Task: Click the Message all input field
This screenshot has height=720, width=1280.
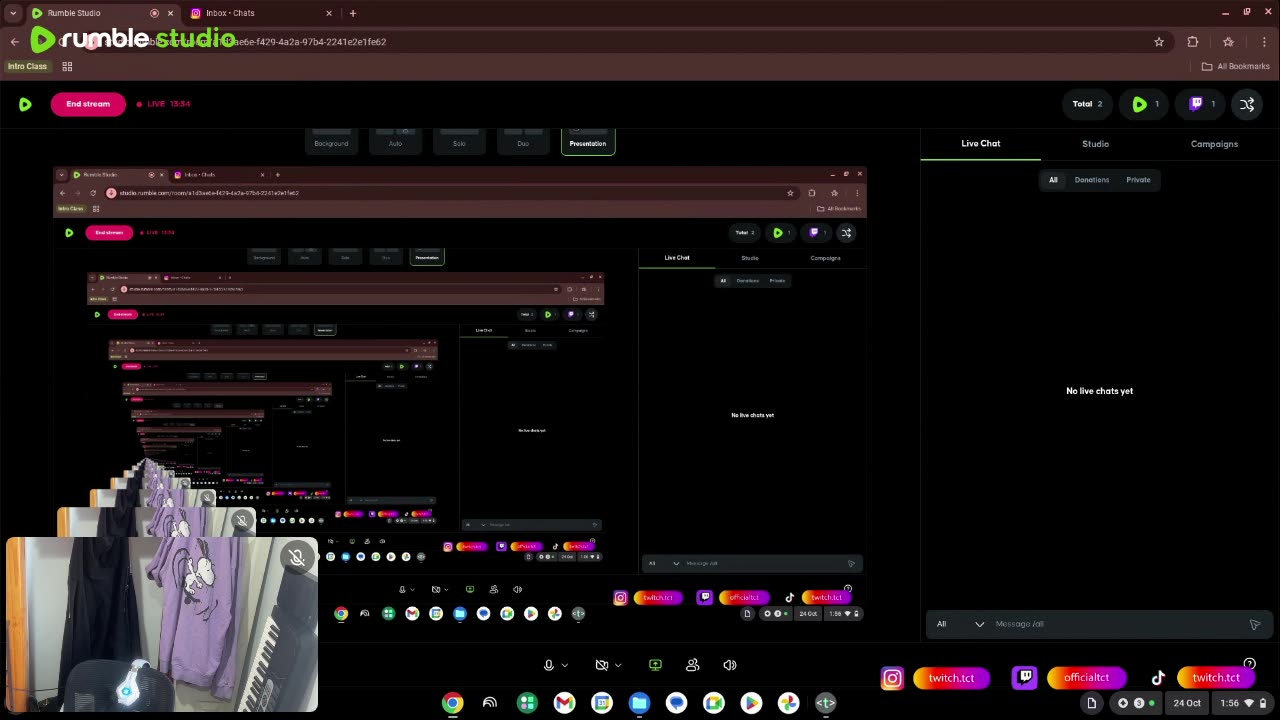Action: pyautogui.click(x=1115, y=624)
